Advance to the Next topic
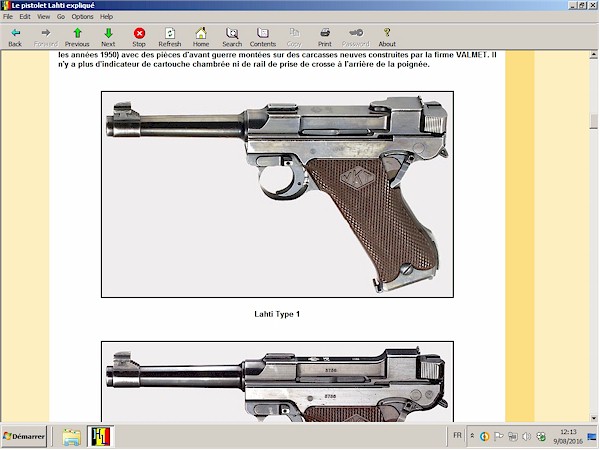The width and height of the screenshot is (600, 450). [108, 37]
